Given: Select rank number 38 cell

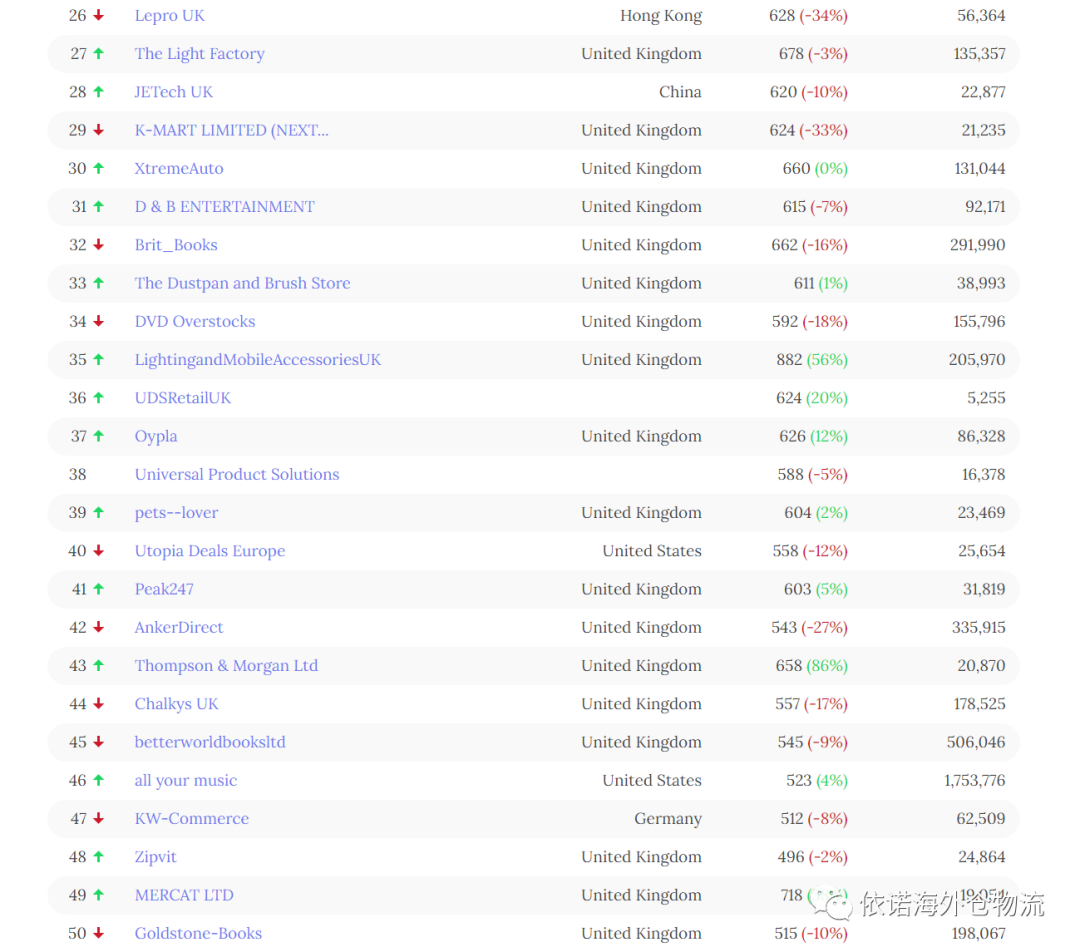Looking at the screenshot, I should [x=77, y=475].
